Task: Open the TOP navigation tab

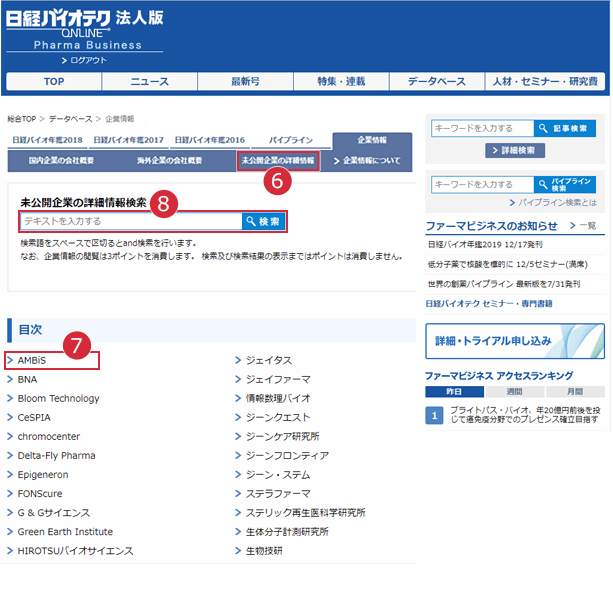Action: (54, 81)
